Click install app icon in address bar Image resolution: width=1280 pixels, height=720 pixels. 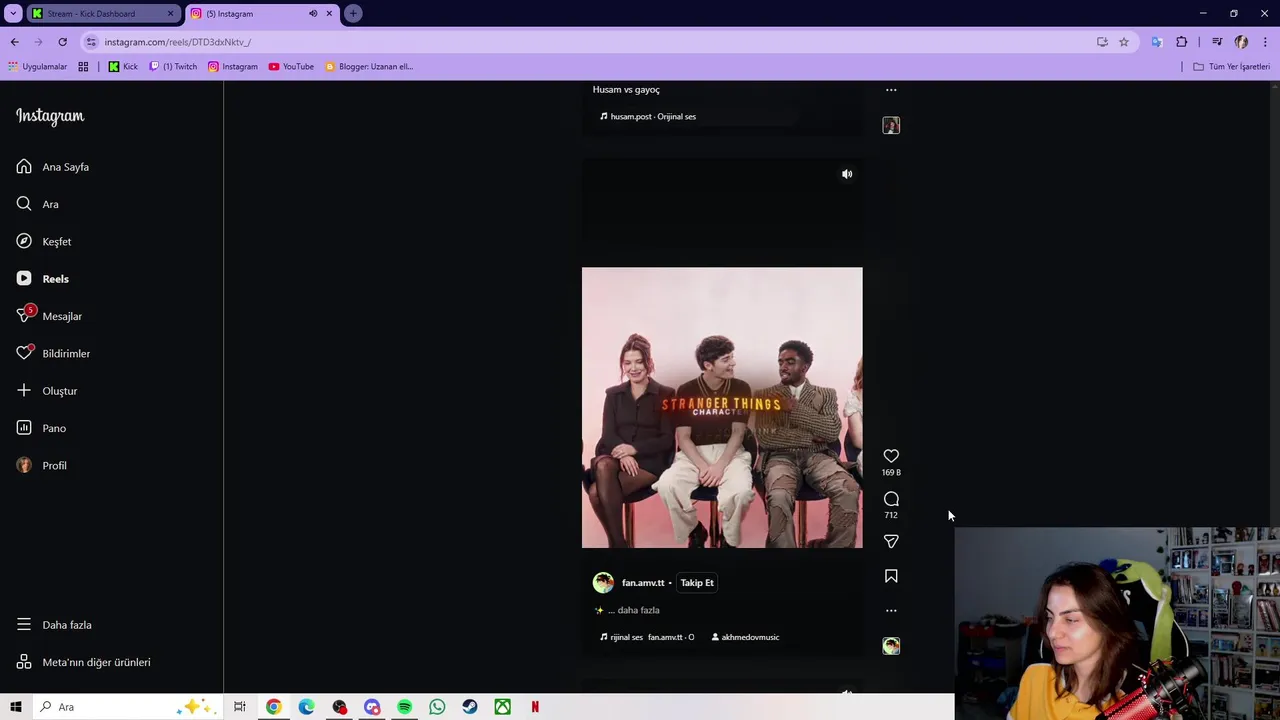(x=1102, y=42)
